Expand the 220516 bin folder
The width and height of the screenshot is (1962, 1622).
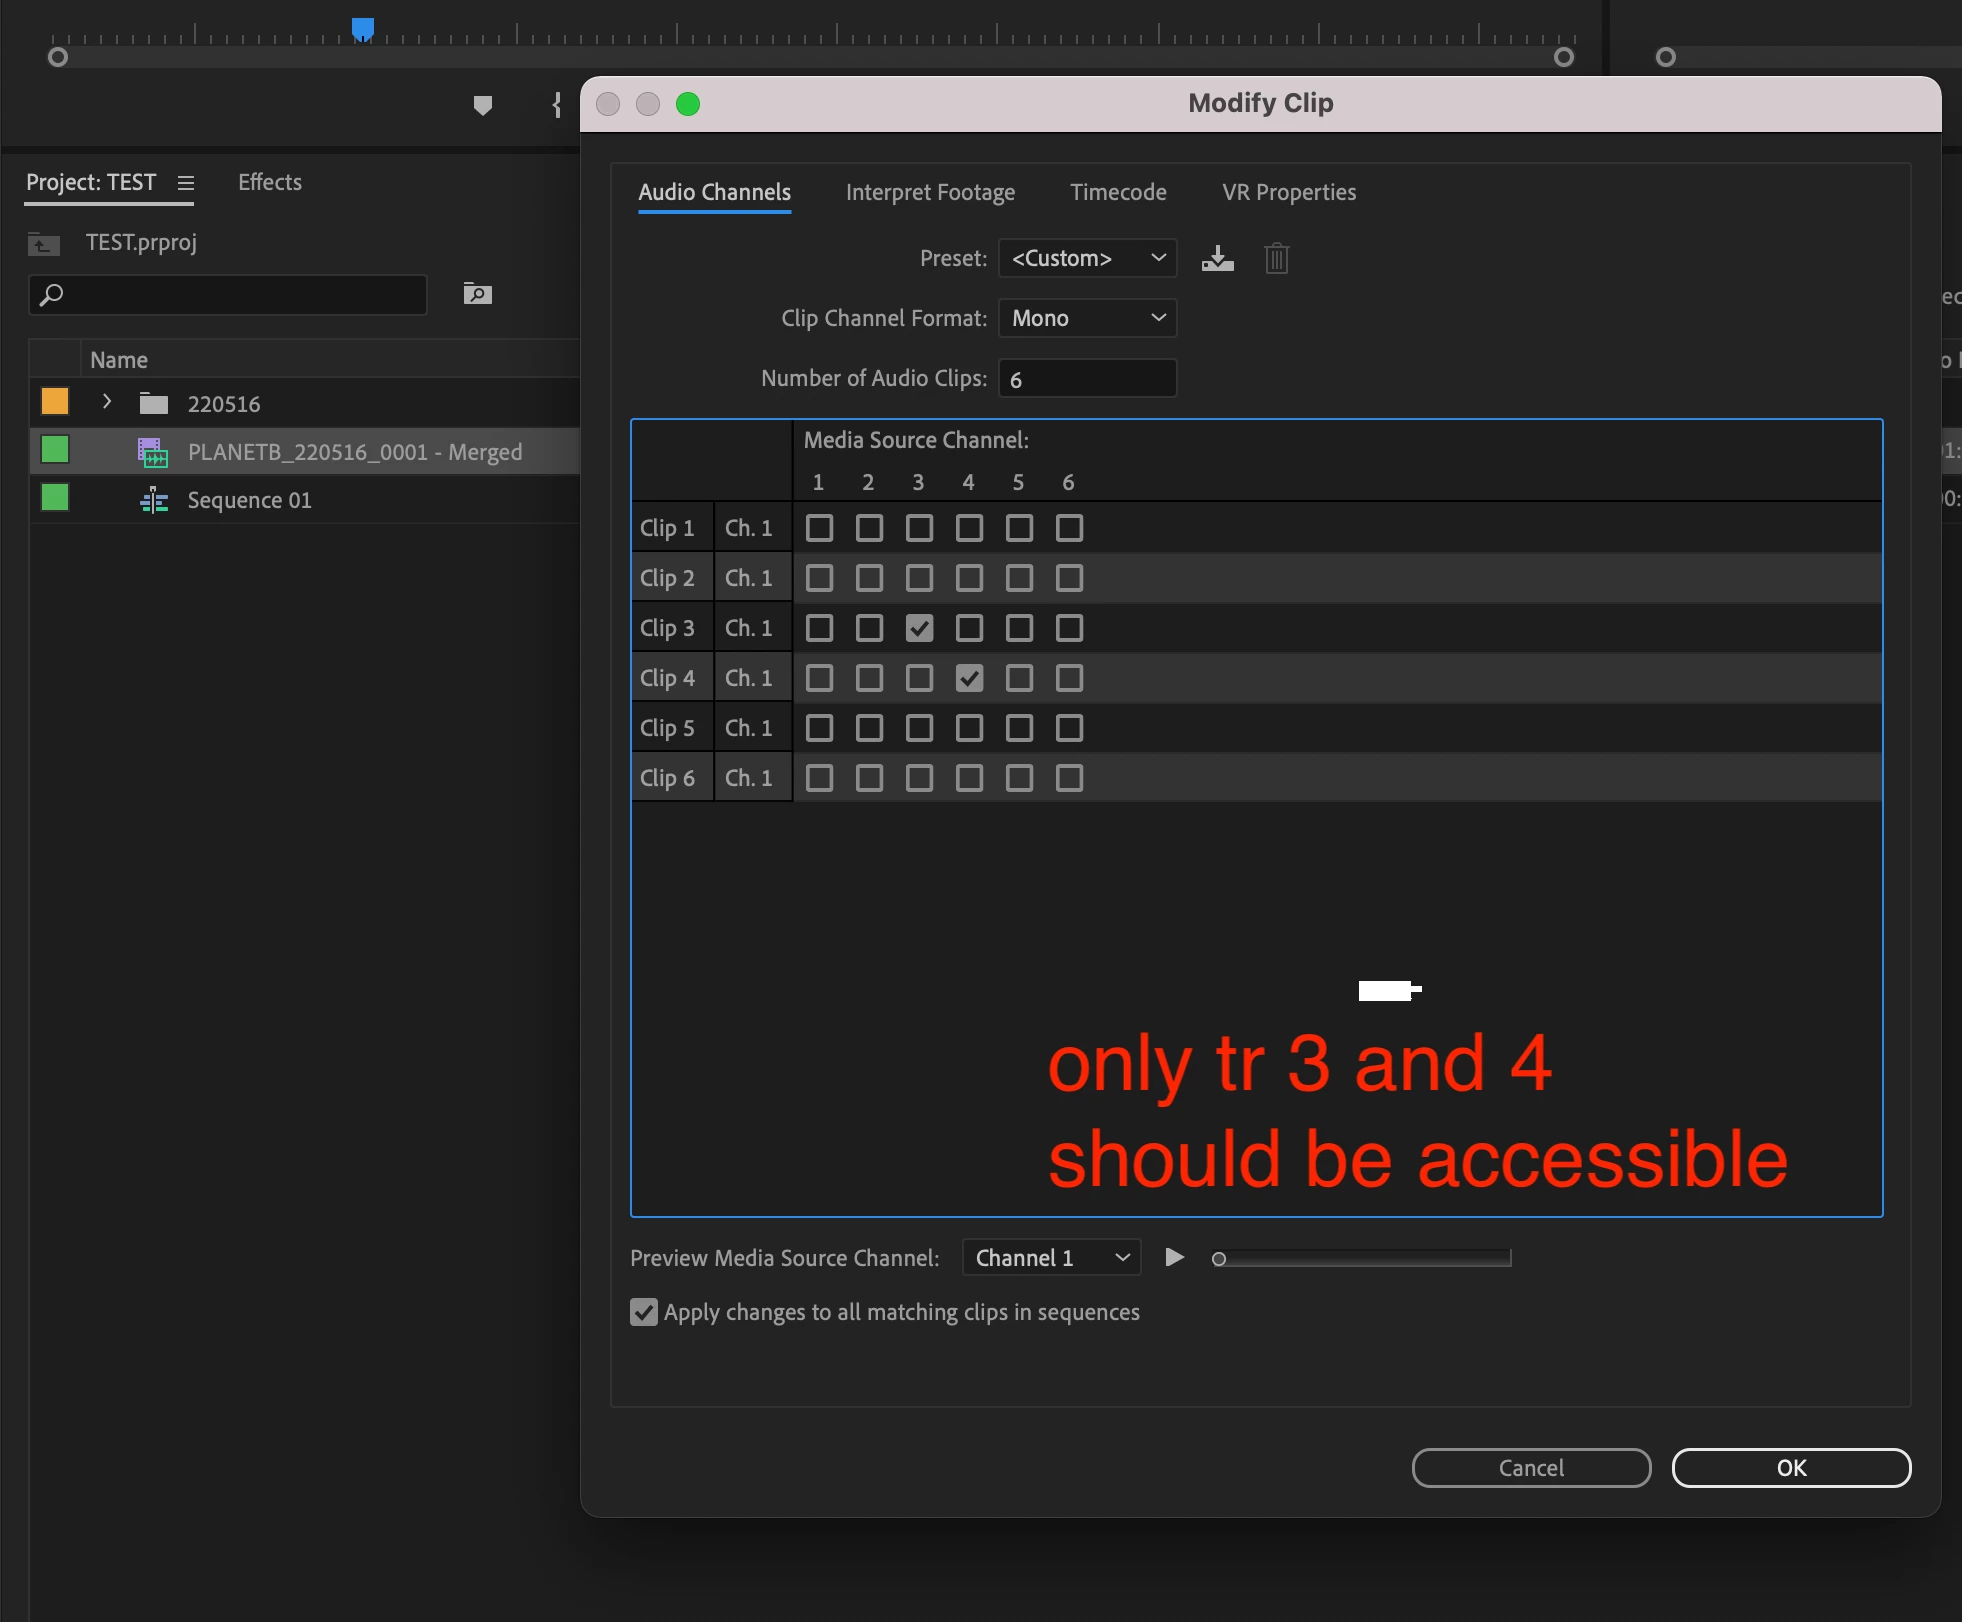tap(107, 402)
